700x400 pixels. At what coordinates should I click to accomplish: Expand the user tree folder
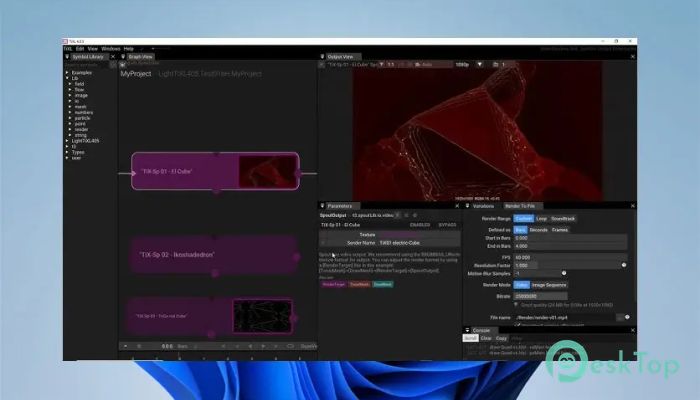(x=67, y=158)
